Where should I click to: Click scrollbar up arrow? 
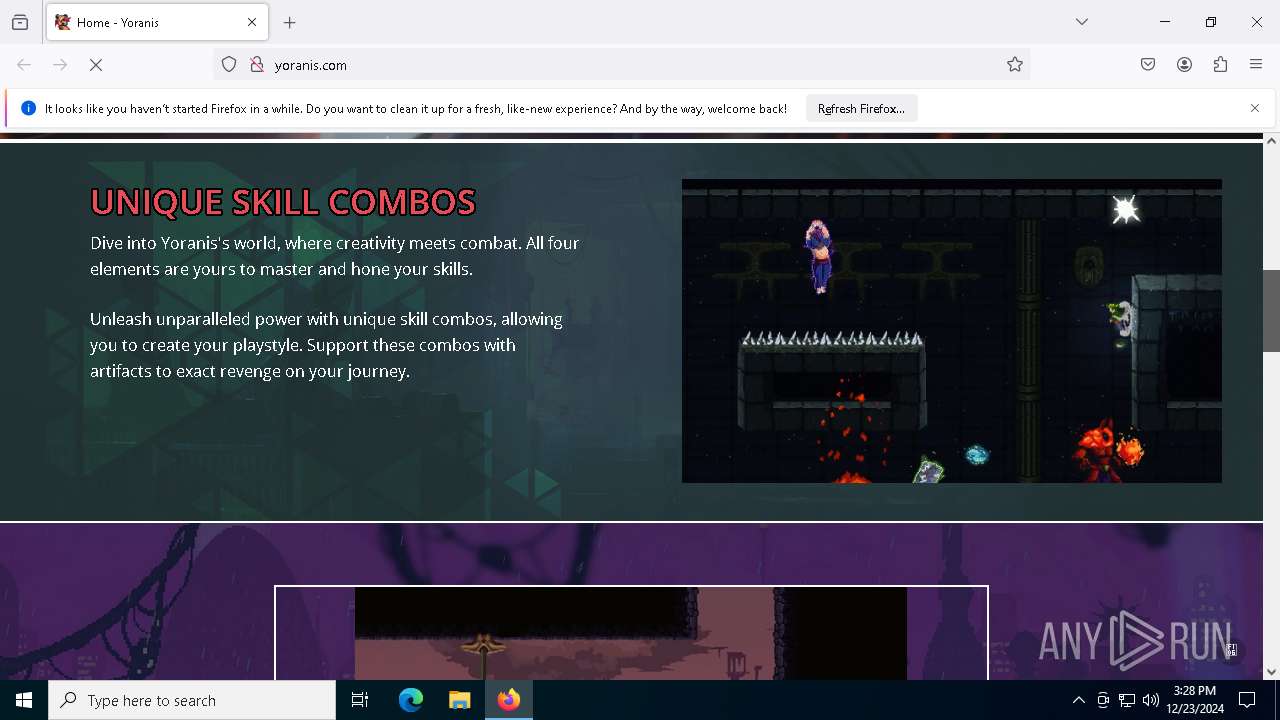1271,141
